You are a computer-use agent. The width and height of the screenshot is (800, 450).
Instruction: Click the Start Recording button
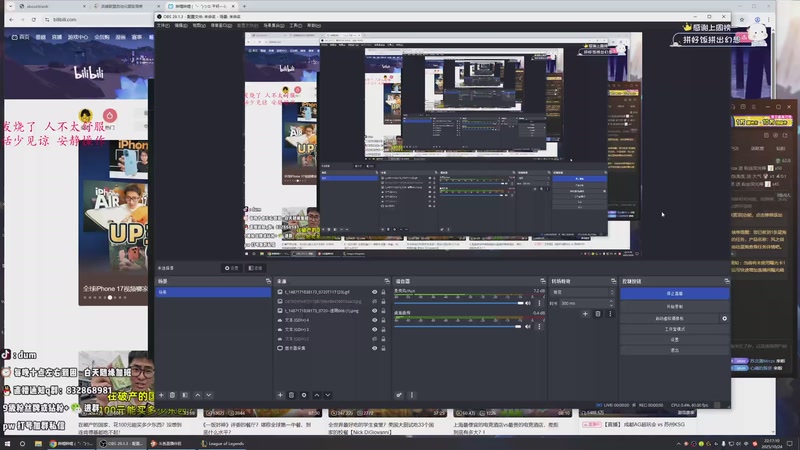coord(674,306)
